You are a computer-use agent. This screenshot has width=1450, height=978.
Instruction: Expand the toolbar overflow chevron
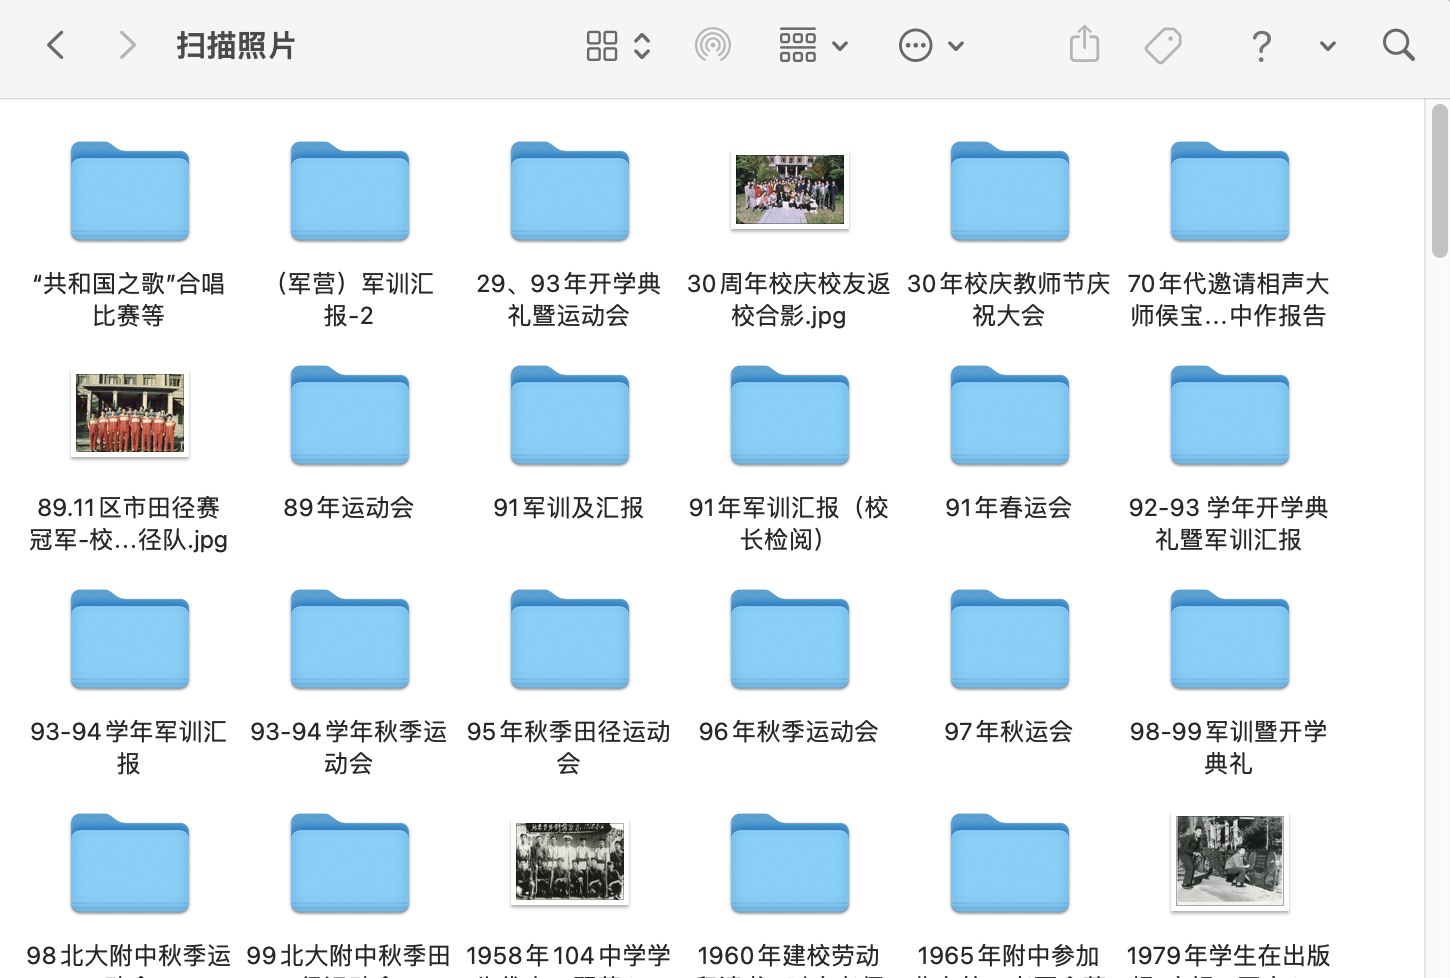click(x=1327, y=45)
